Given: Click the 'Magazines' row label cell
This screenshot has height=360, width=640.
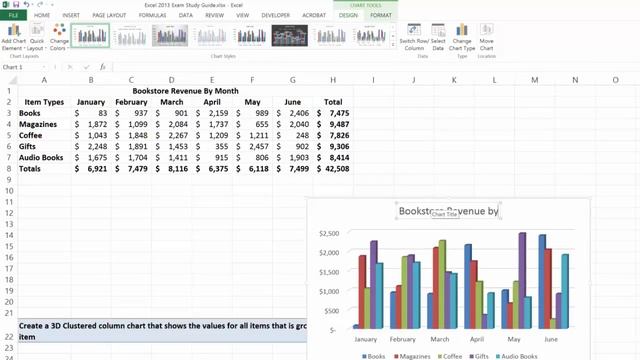Looking at the screenshot, I should 44,124.
